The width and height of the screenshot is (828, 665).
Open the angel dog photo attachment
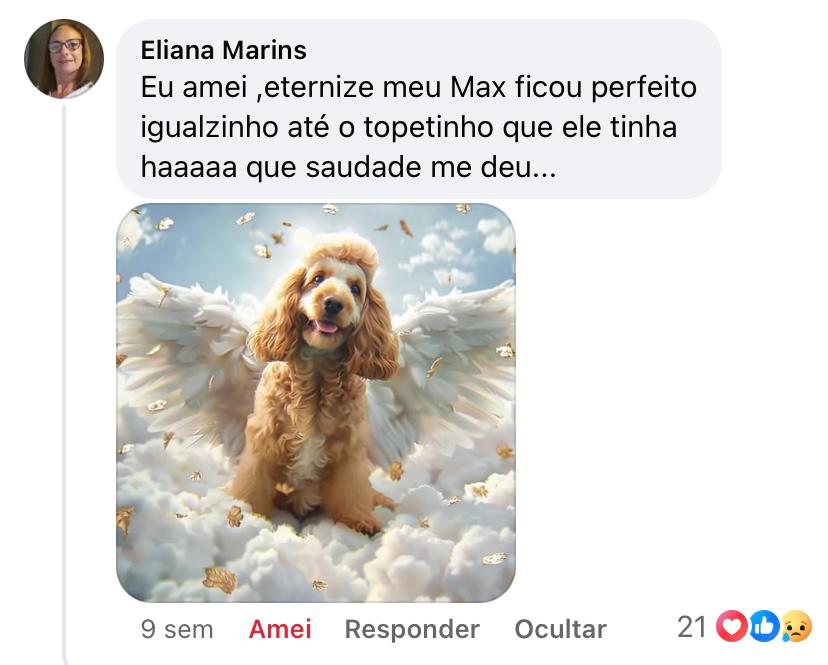(316, 402)
